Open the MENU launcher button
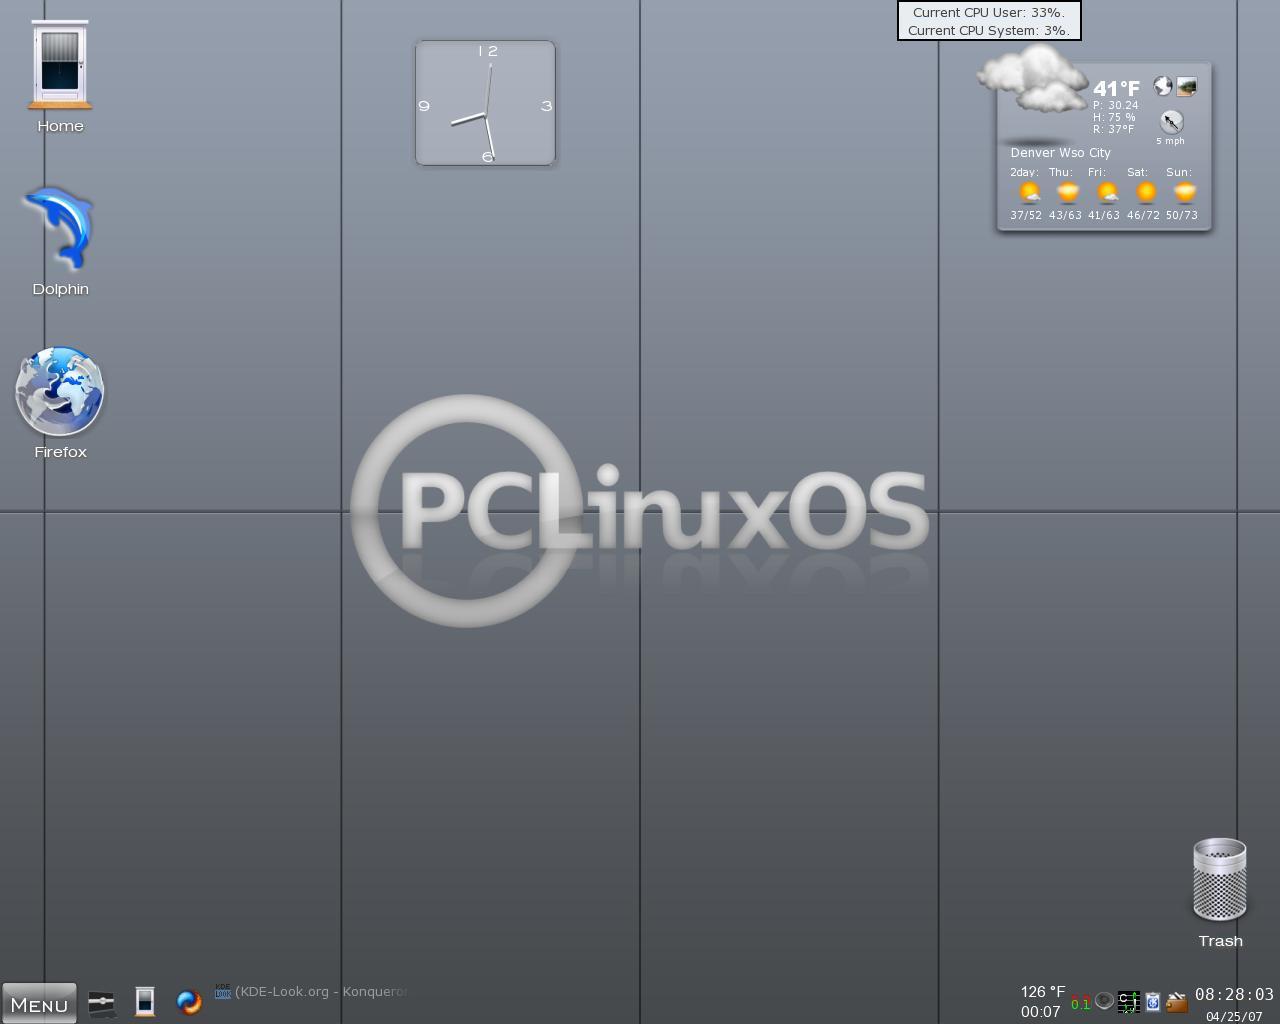Screen dimensions: 1280x1024 click(39, 1003)
